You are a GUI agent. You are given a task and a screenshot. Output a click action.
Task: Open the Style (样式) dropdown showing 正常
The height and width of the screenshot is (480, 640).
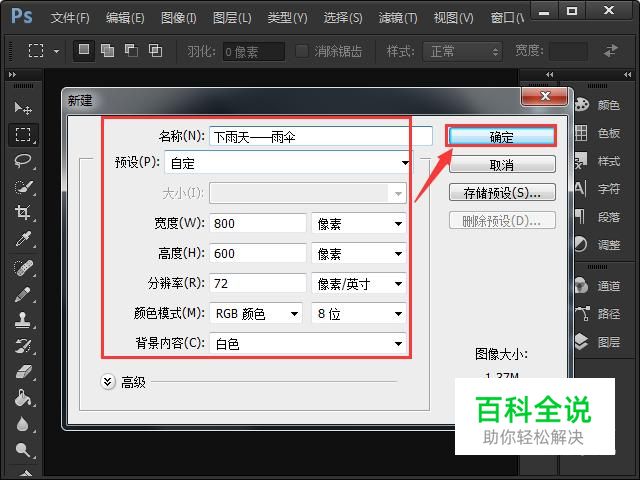[463, 51]
